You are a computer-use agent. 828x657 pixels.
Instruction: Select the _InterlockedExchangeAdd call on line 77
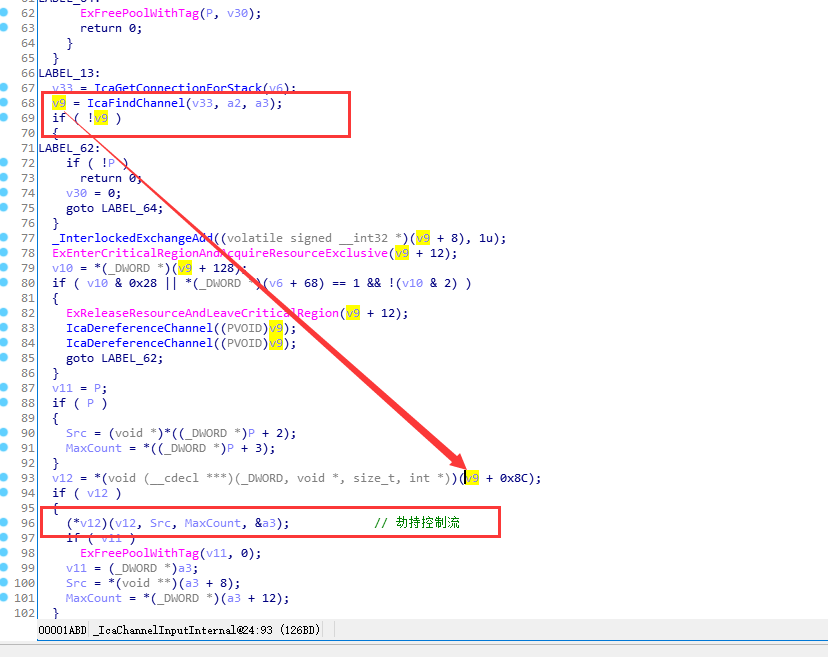pyautogui.click(x=132, y=238)
